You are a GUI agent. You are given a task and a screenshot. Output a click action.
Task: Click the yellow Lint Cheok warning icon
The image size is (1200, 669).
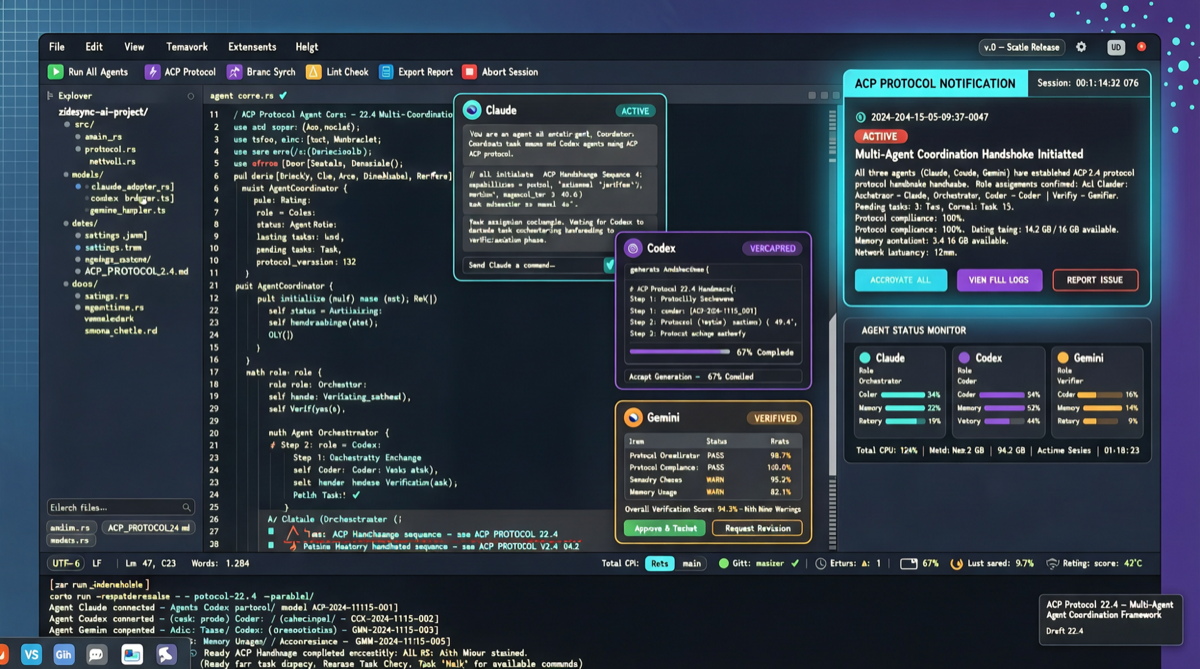pyautogui.click(x=314, y=72)
